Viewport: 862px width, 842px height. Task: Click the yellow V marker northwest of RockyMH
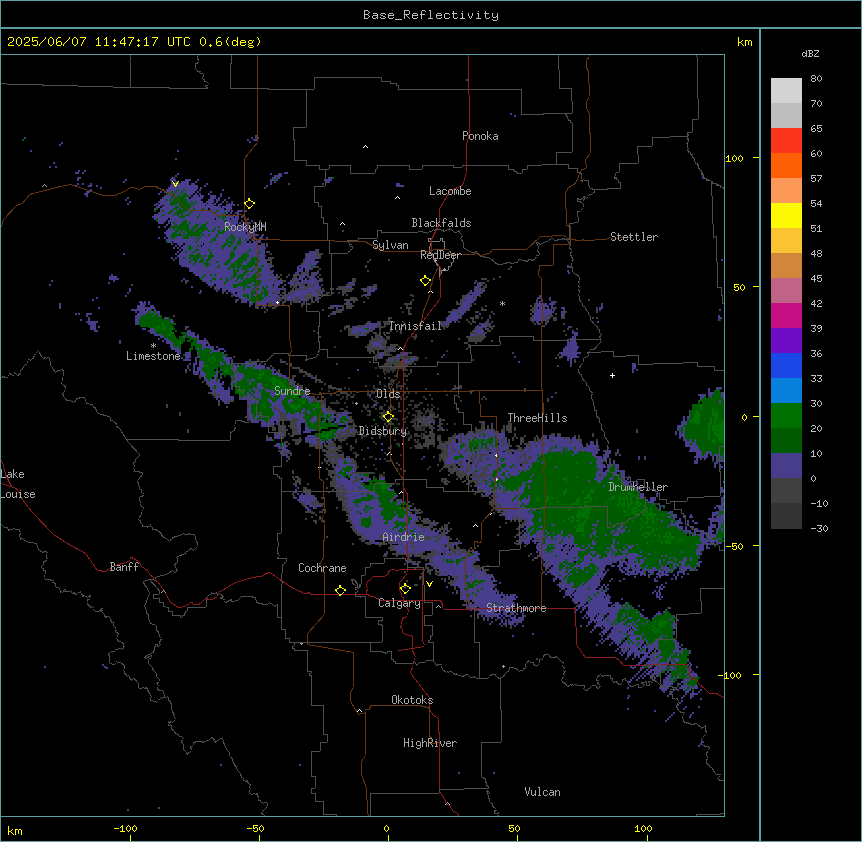point(175,184)
